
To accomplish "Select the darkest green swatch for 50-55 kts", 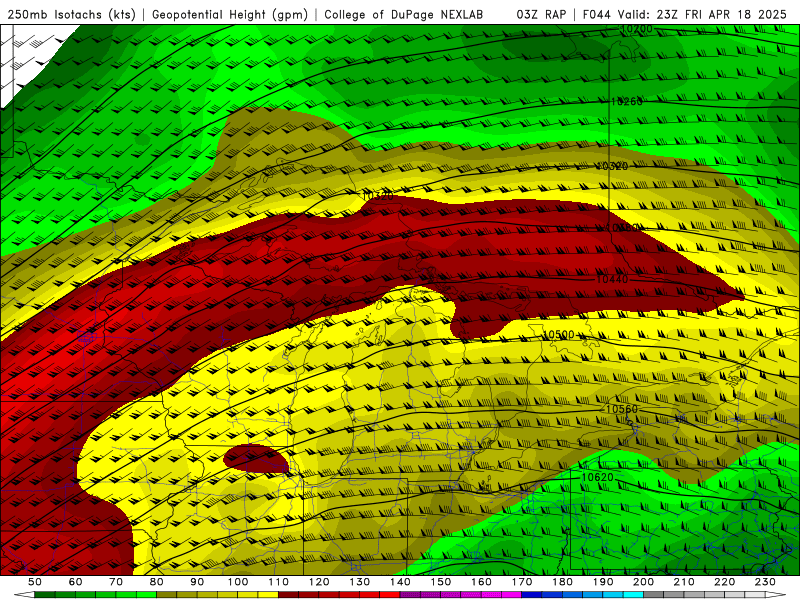I will click(44, 595).
